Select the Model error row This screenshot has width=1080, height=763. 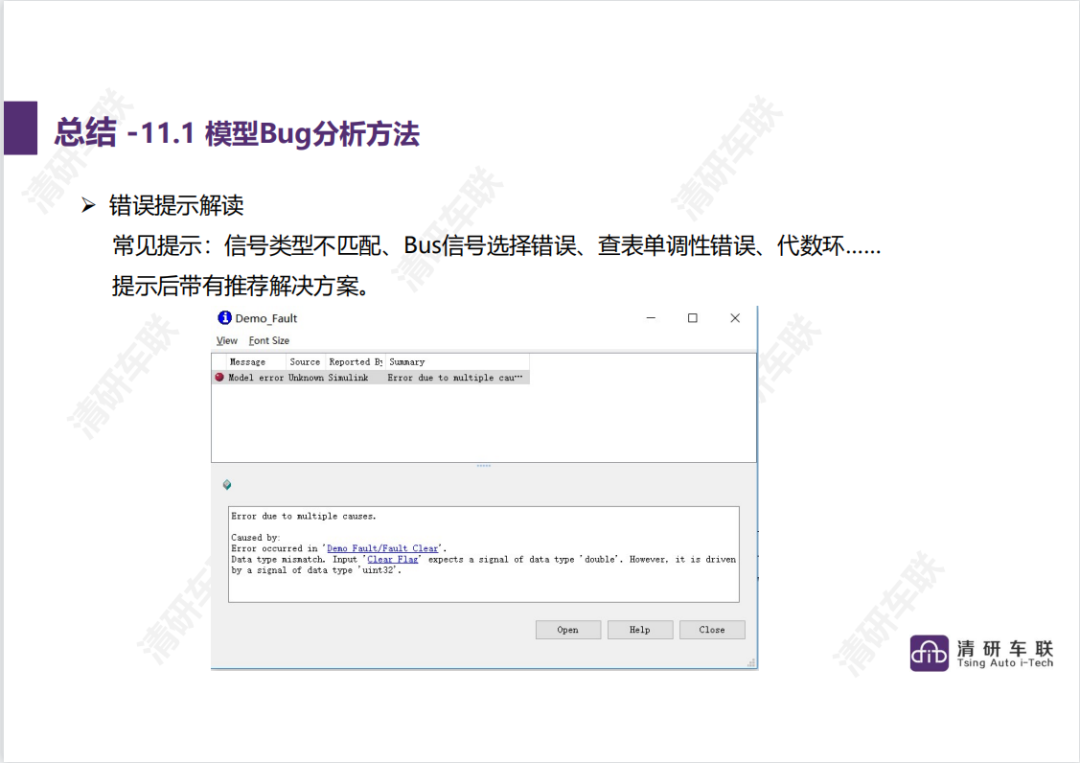coord(371,377)
